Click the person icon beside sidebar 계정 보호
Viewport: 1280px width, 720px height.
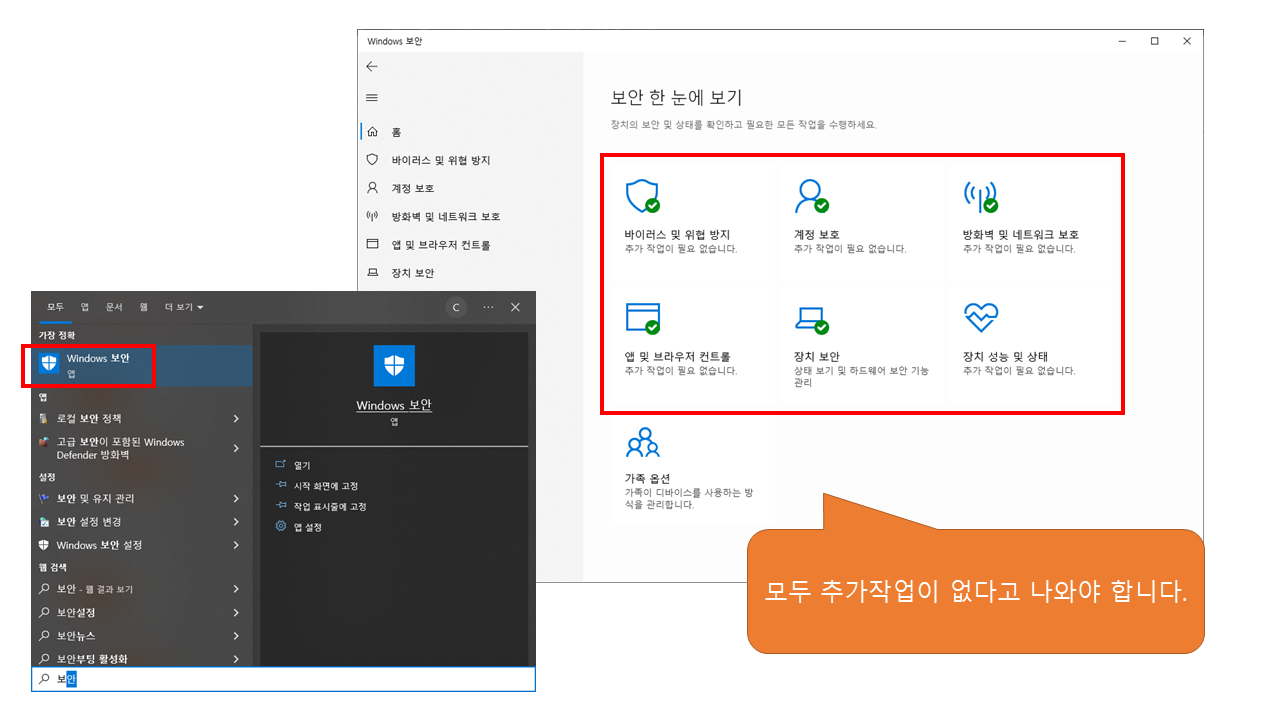(372, 188)
